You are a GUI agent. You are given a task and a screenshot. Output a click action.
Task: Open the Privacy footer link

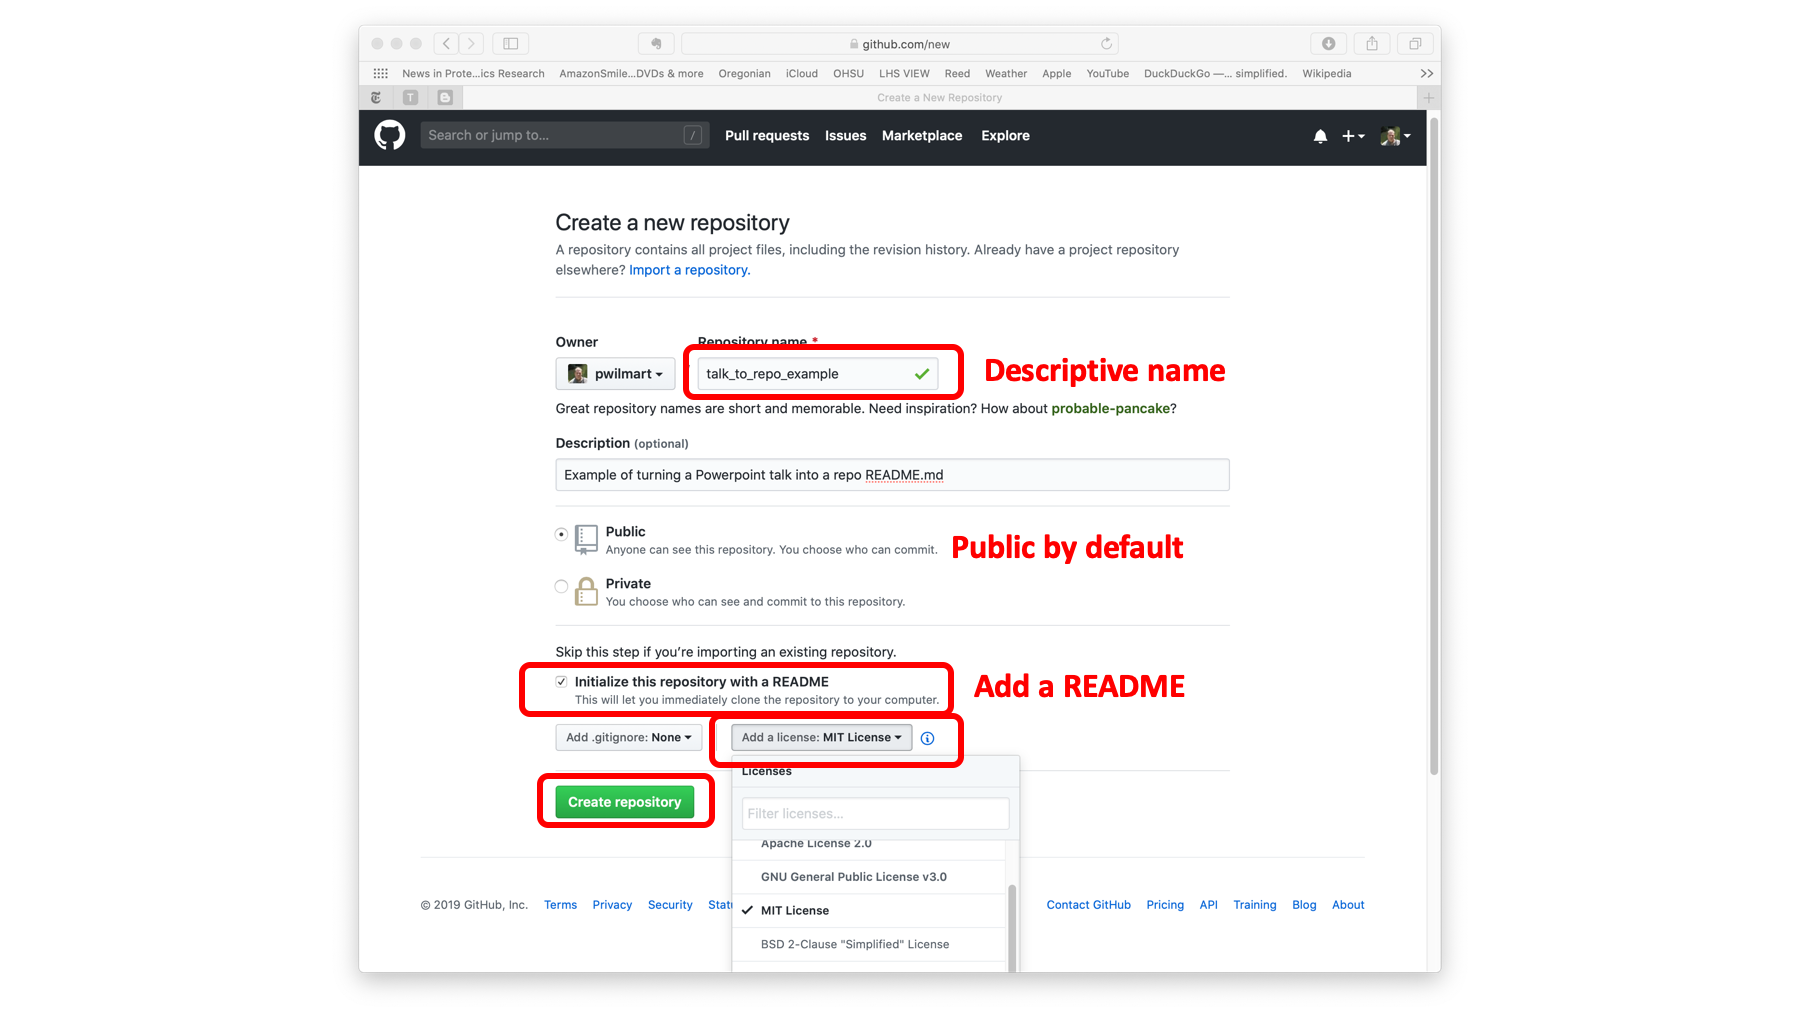[612, 905]
